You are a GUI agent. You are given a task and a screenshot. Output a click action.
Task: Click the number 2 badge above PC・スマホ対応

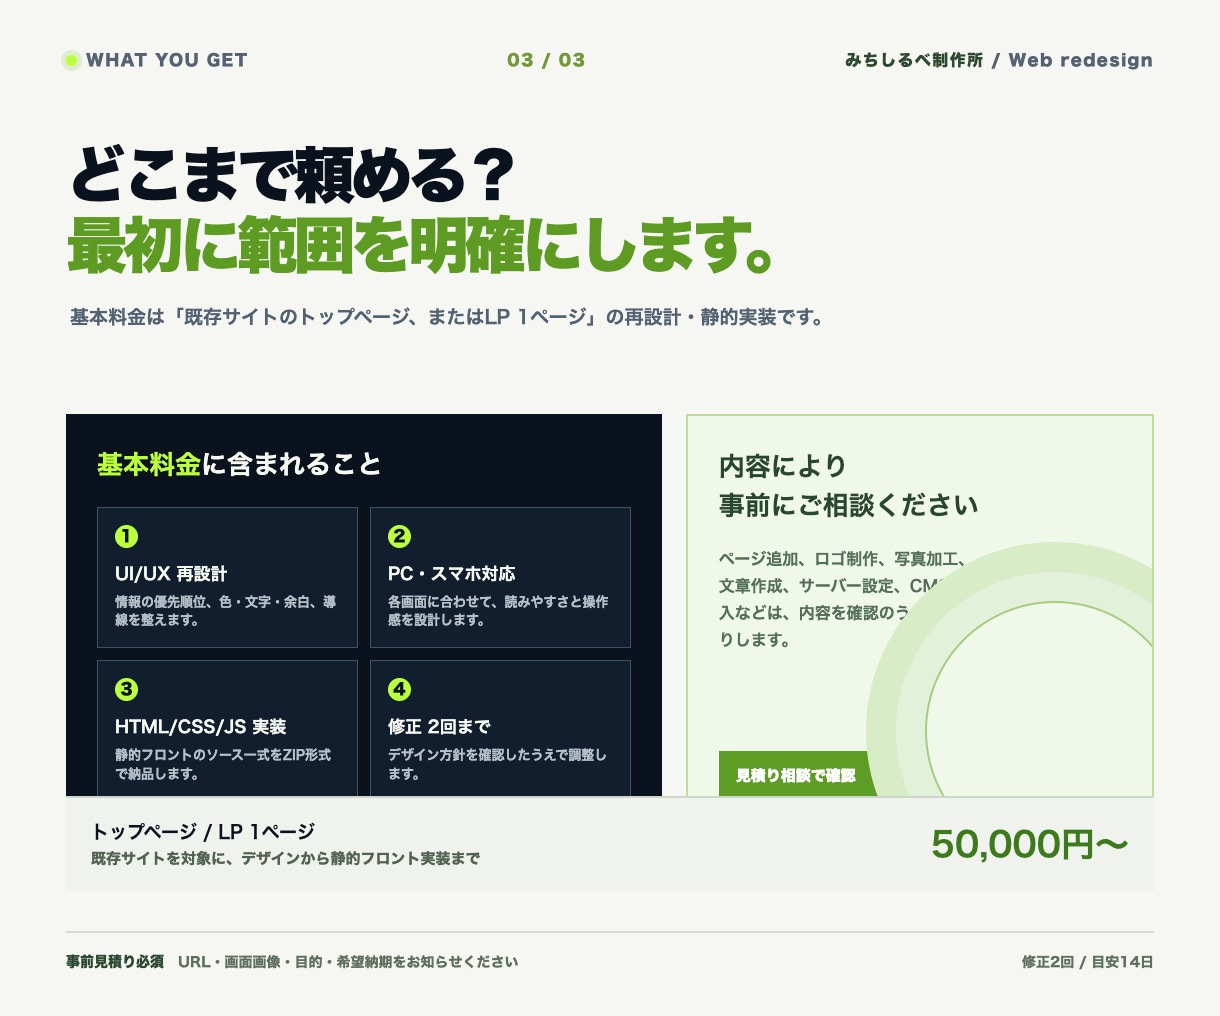coord(399,536)
